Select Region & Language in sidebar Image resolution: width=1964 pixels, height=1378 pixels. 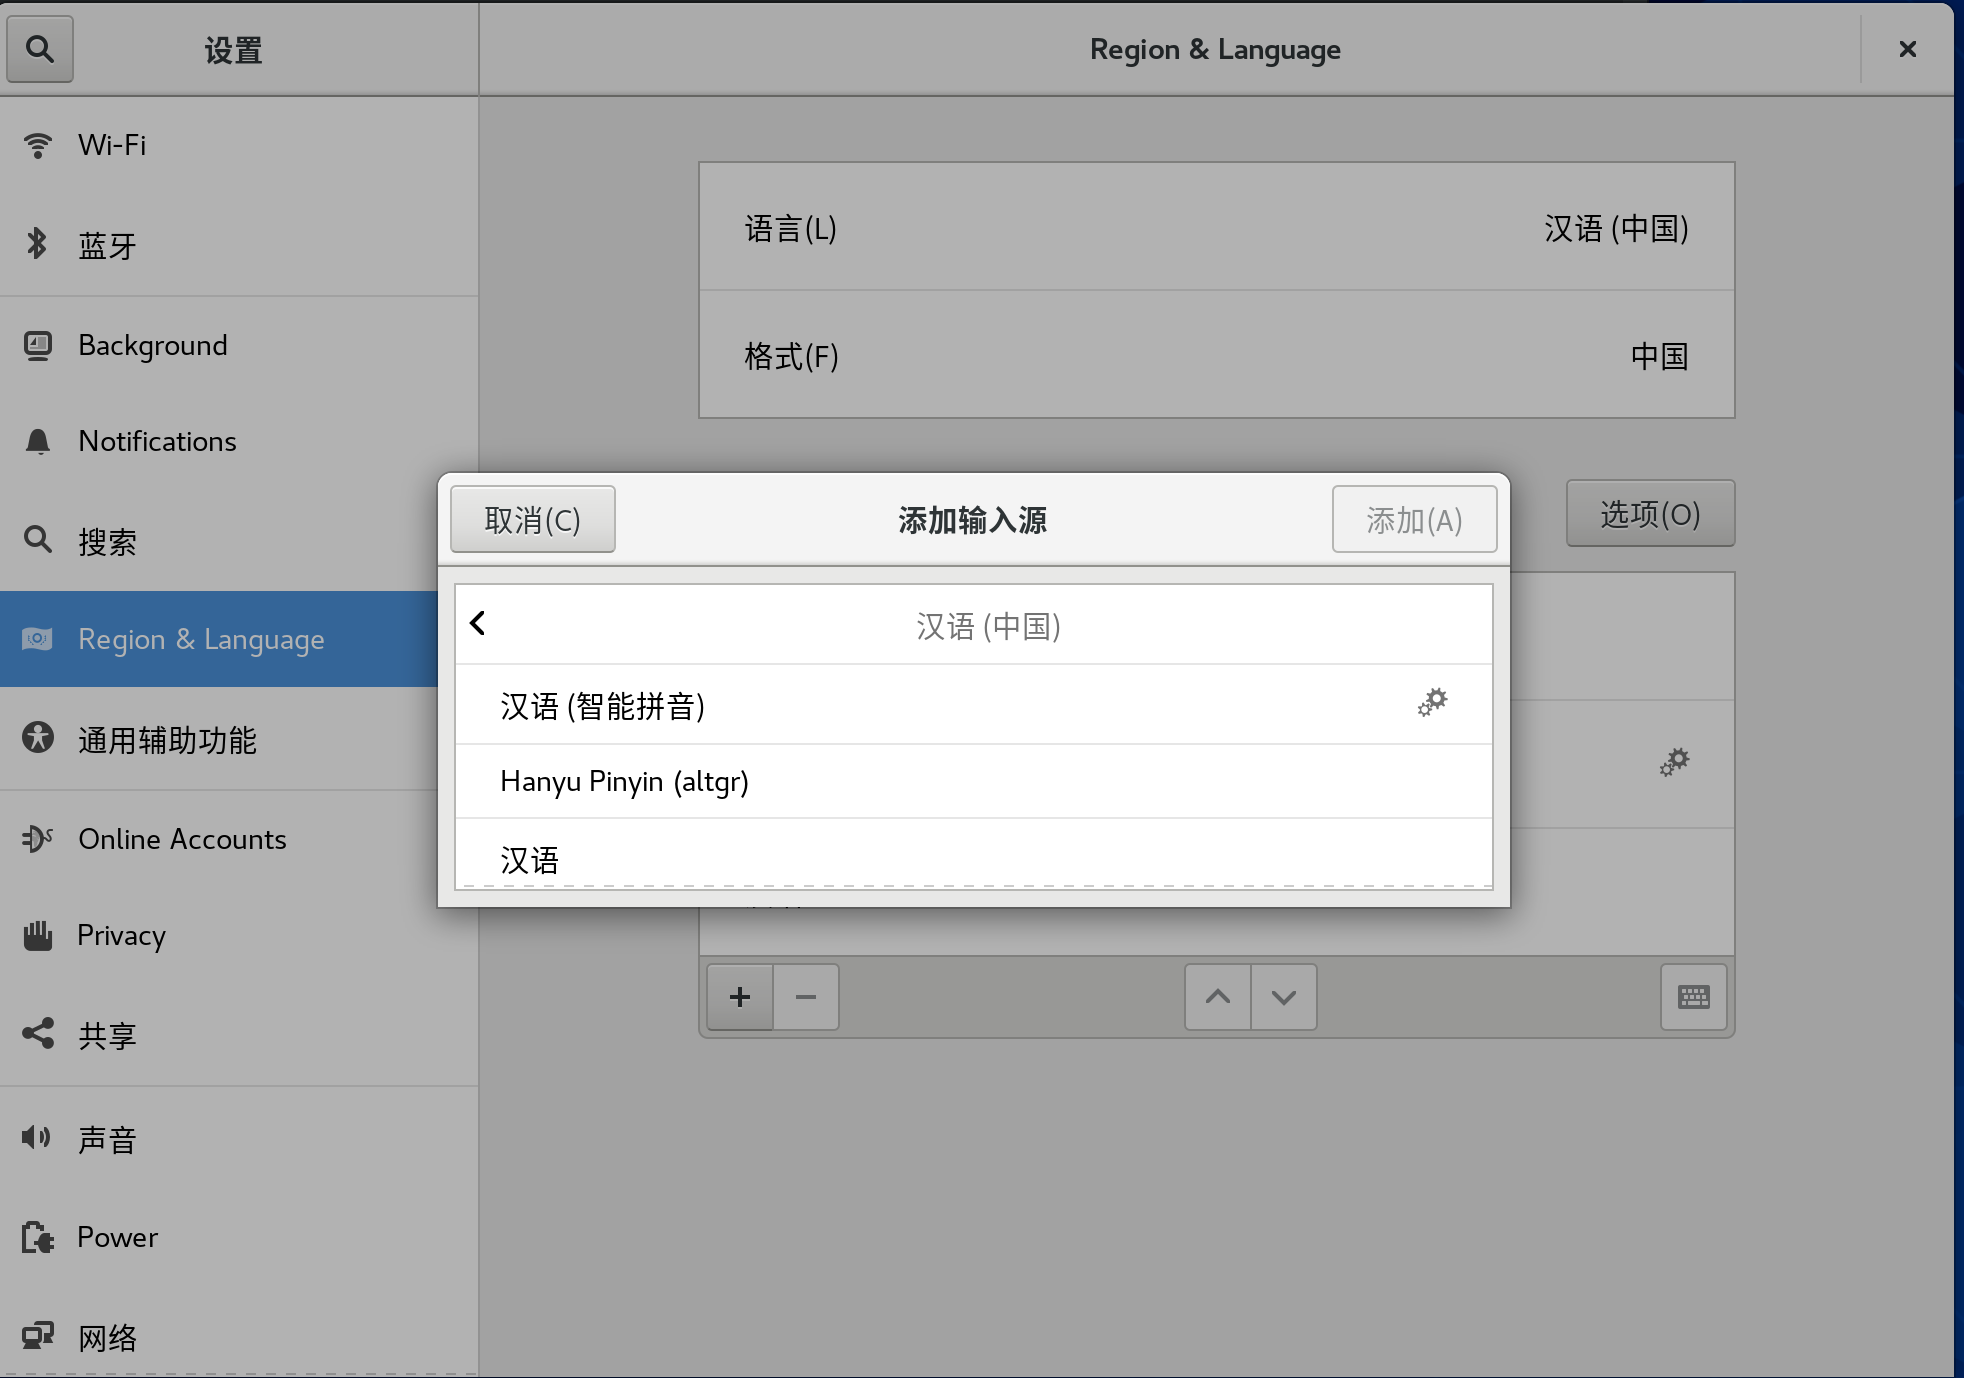tap(200, 639)
